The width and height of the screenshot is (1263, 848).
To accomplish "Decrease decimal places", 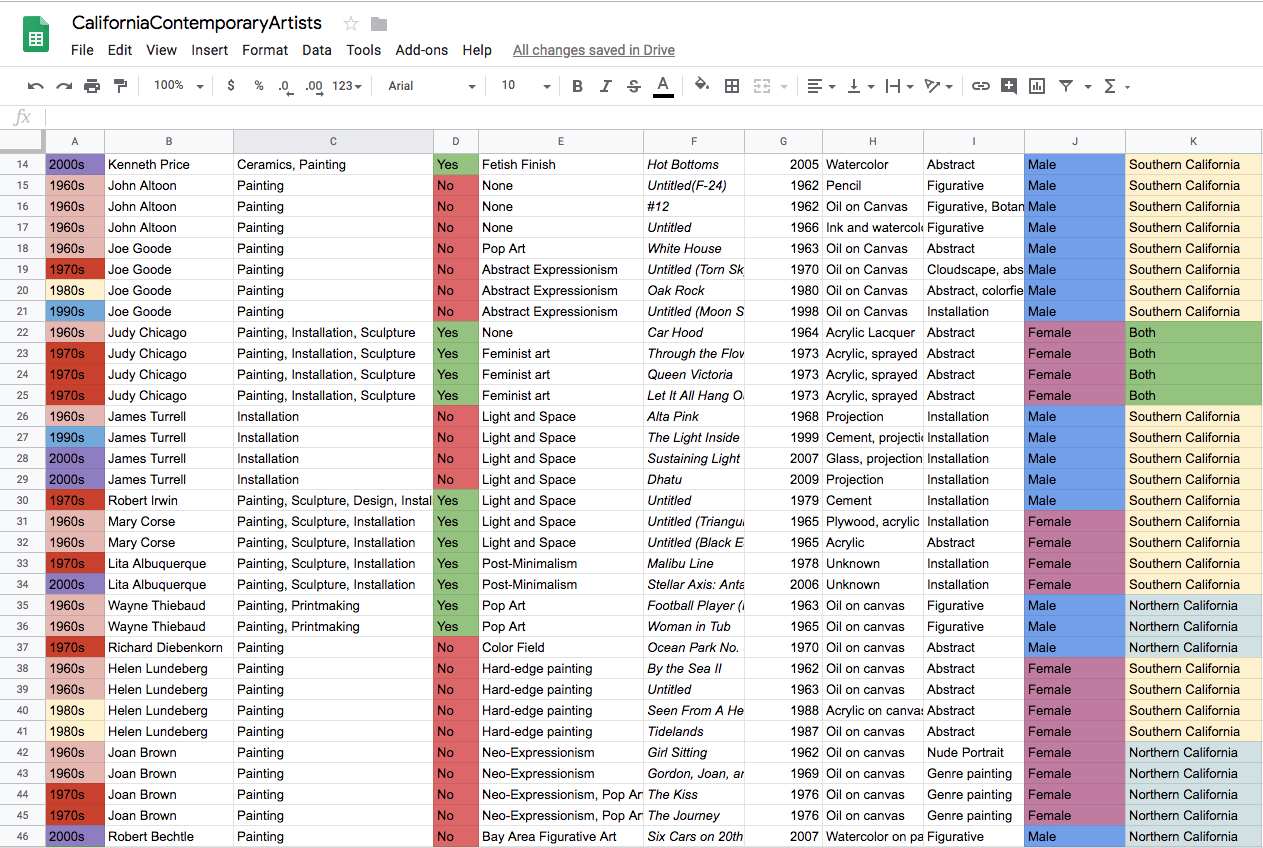I will 285,86.
